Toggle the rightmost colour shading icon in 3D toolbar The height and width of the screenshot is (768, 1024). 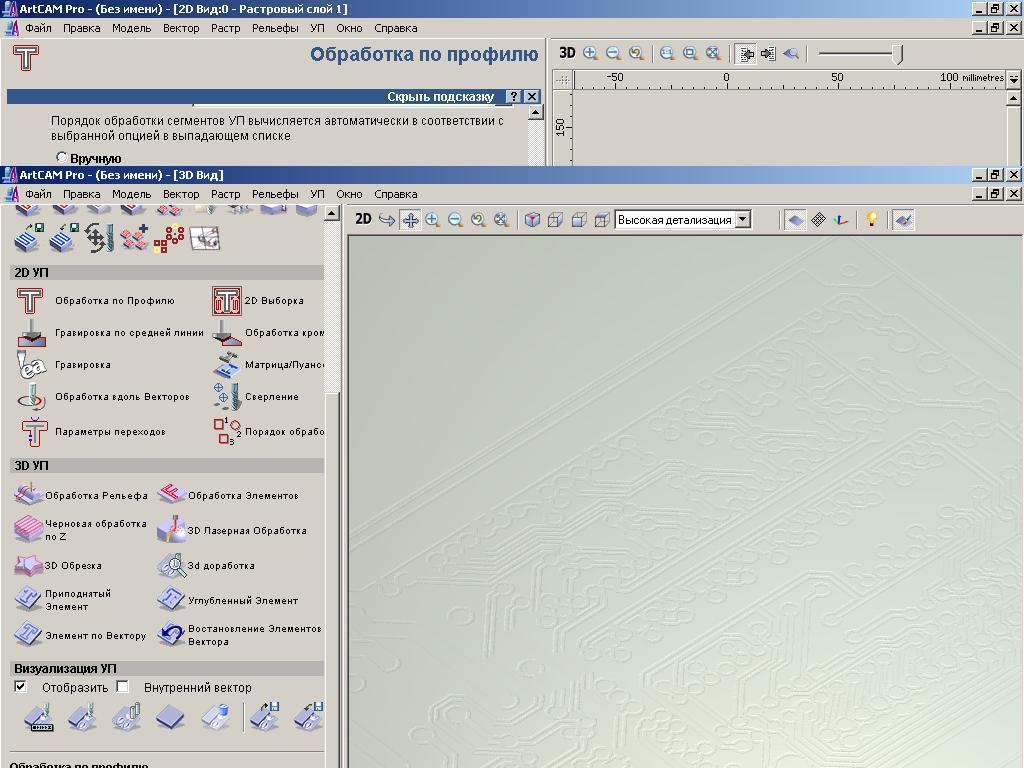(904, 220)
